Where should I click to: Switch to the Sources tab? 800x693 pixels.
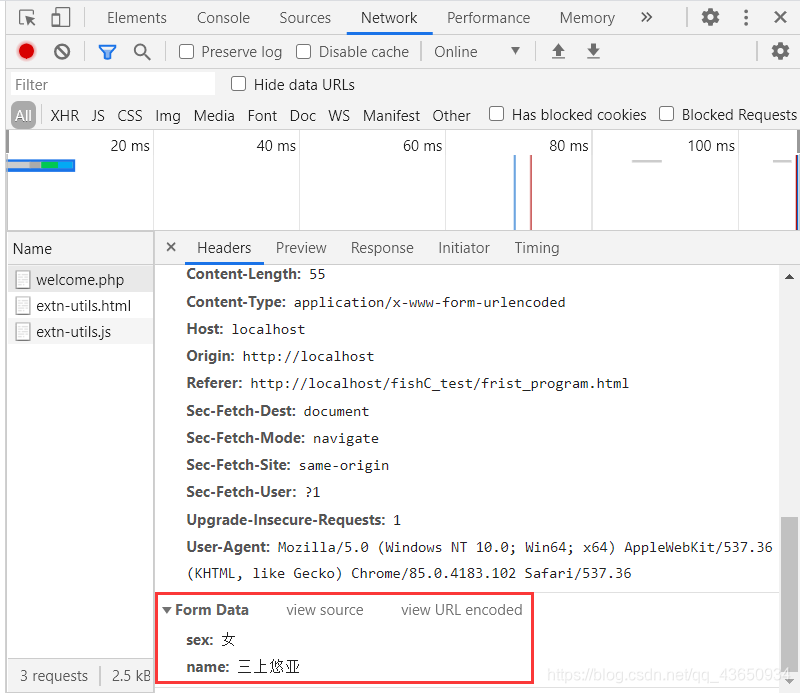pyautogui.click(x=305, y=18)
